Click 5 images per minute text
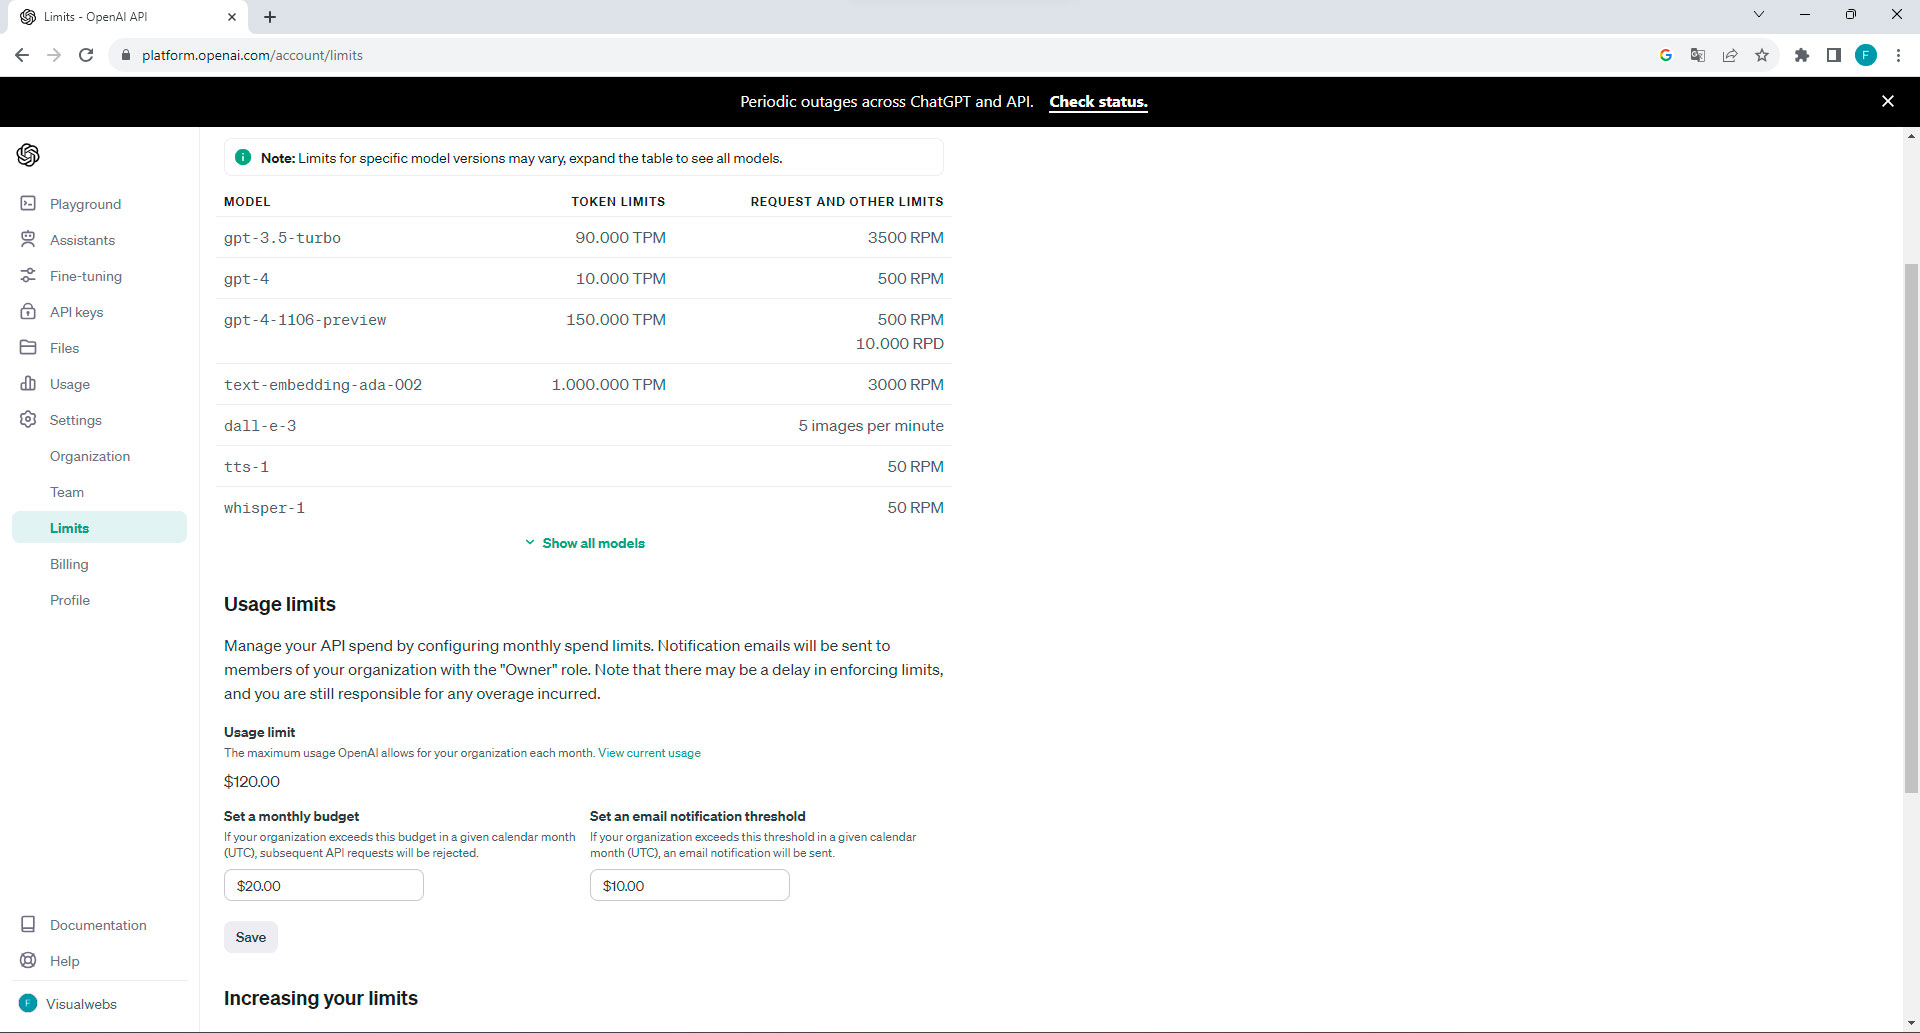This screenshot has width=1920, height=1033. point(871,426)
